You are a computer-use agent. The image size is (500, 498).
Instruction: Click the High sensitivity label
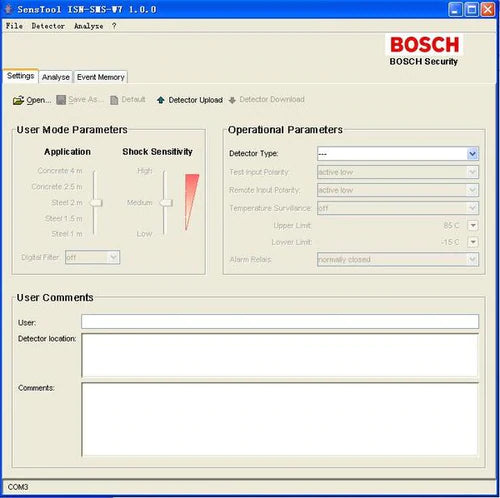145,171
